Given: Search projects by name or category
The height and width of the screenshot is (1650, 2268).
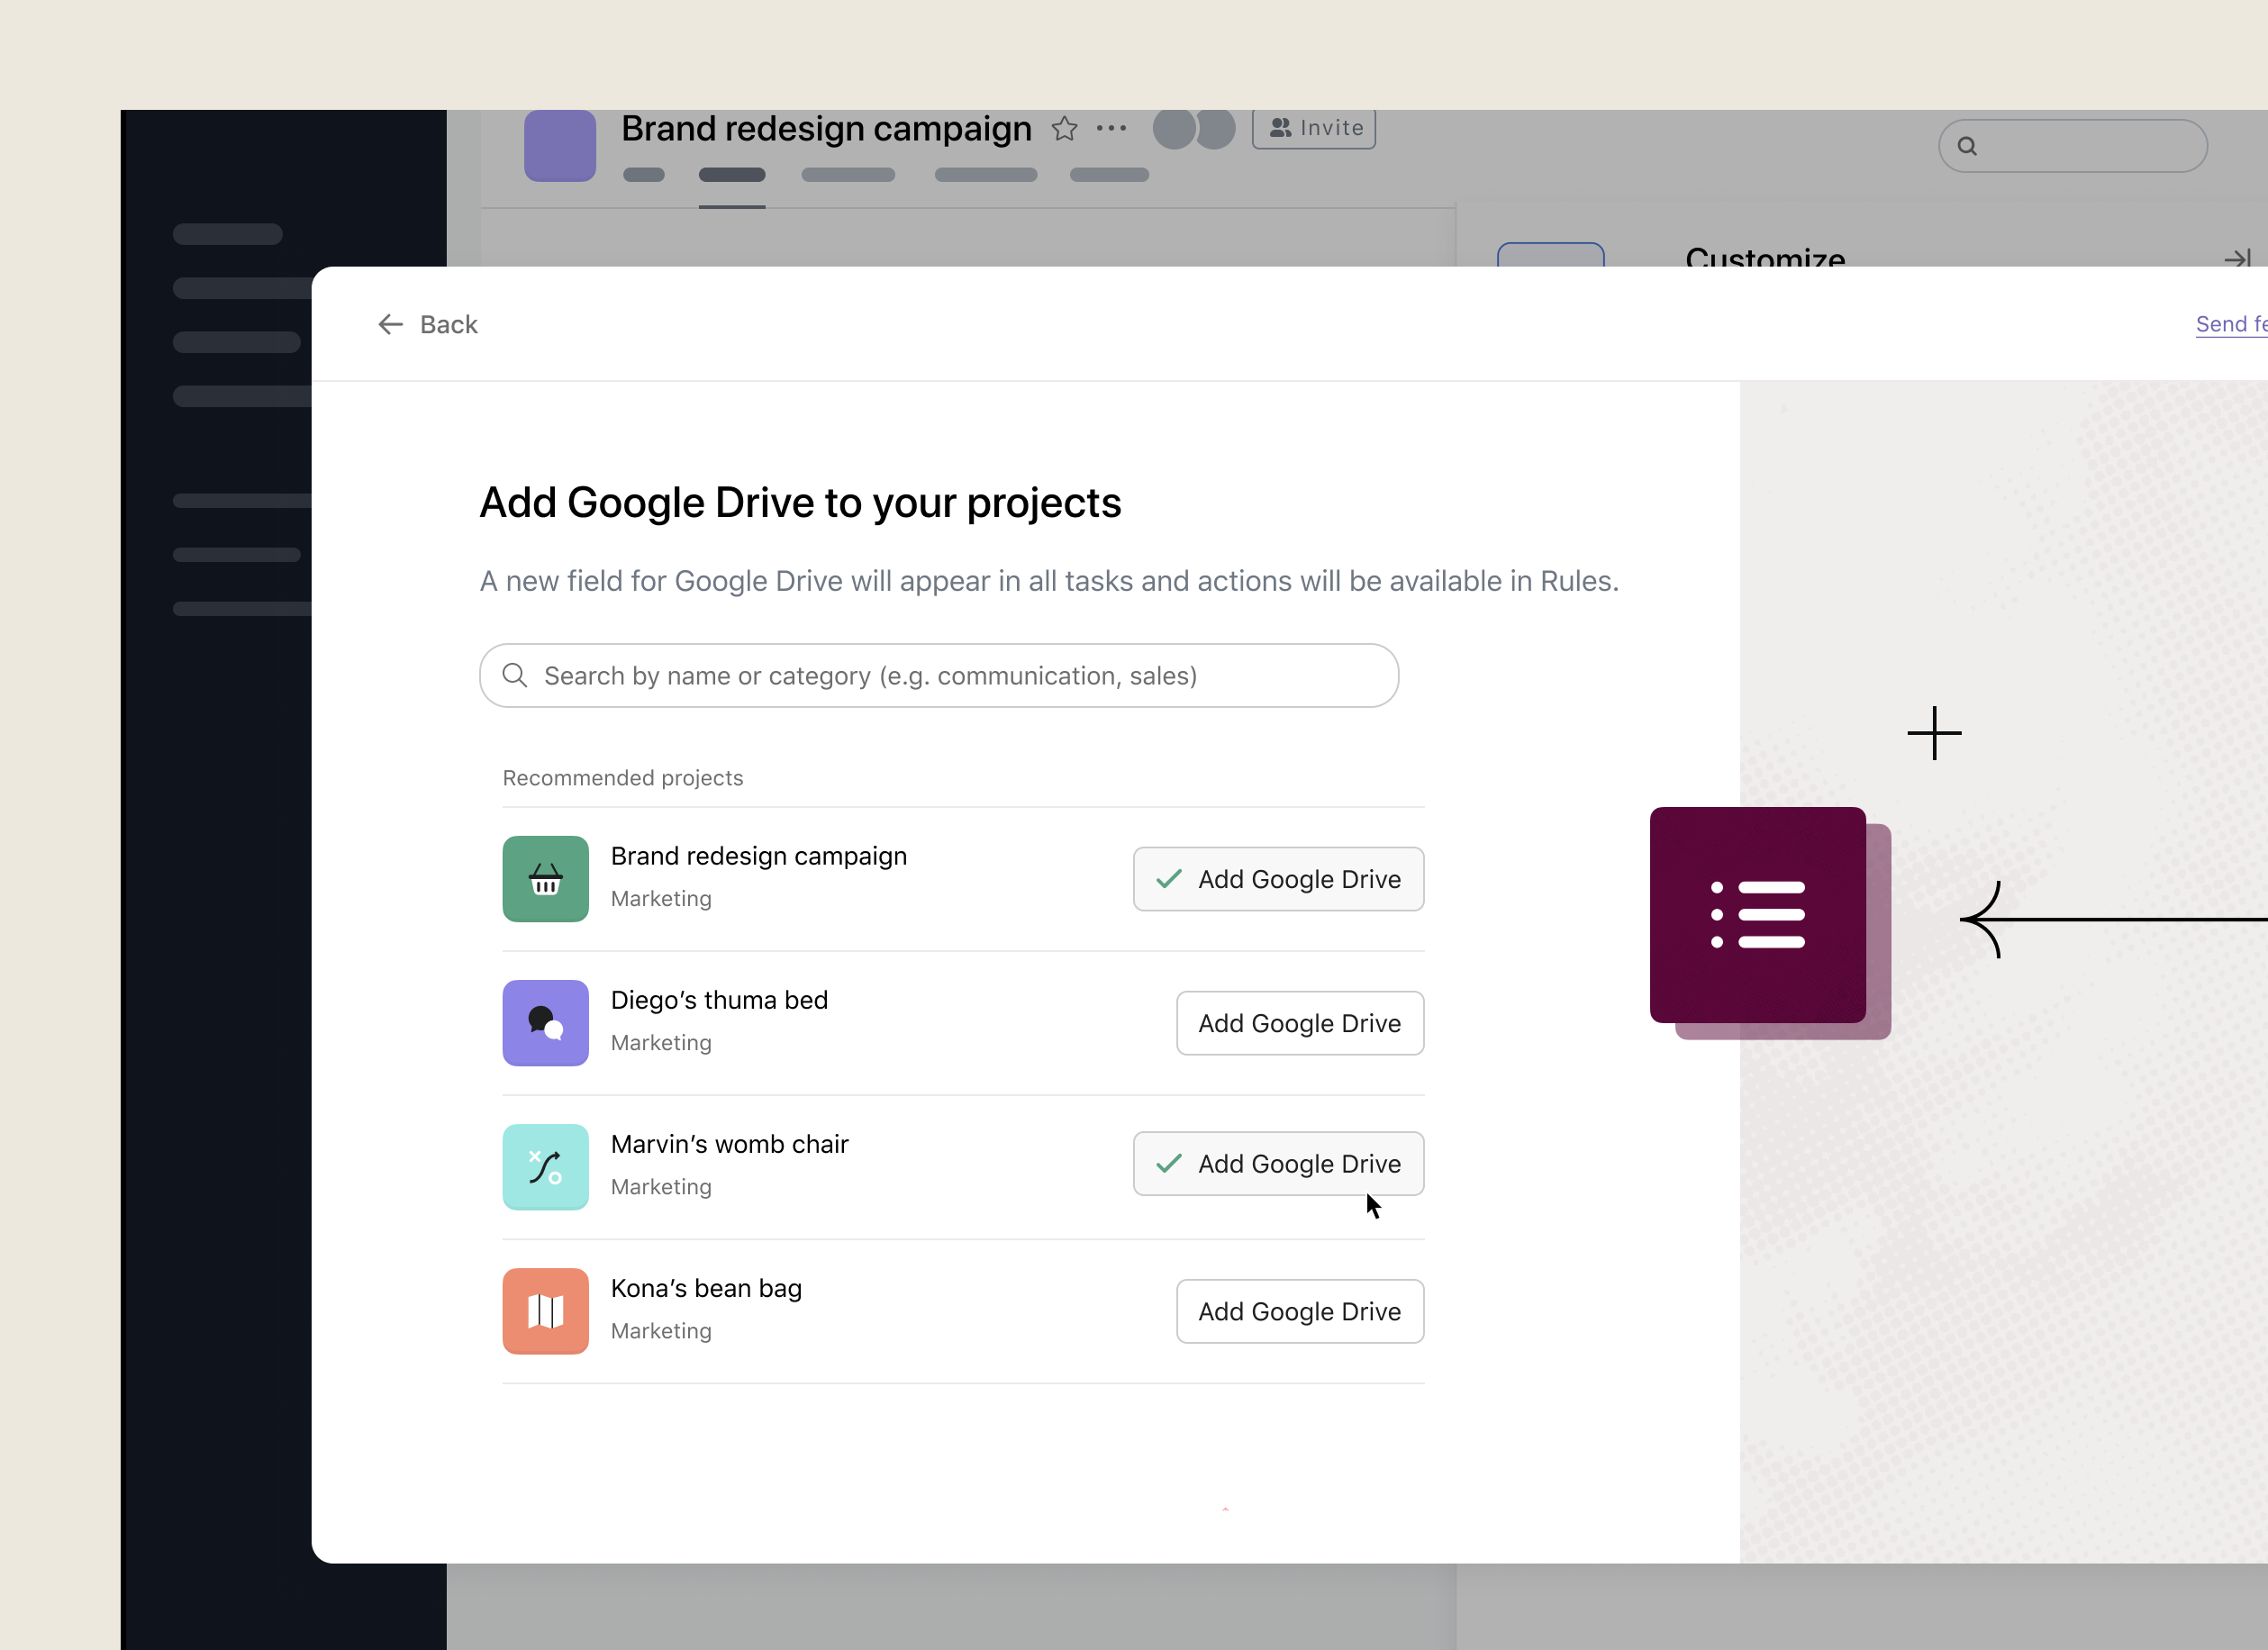Looking at the screenshot, I should point(938,676).
